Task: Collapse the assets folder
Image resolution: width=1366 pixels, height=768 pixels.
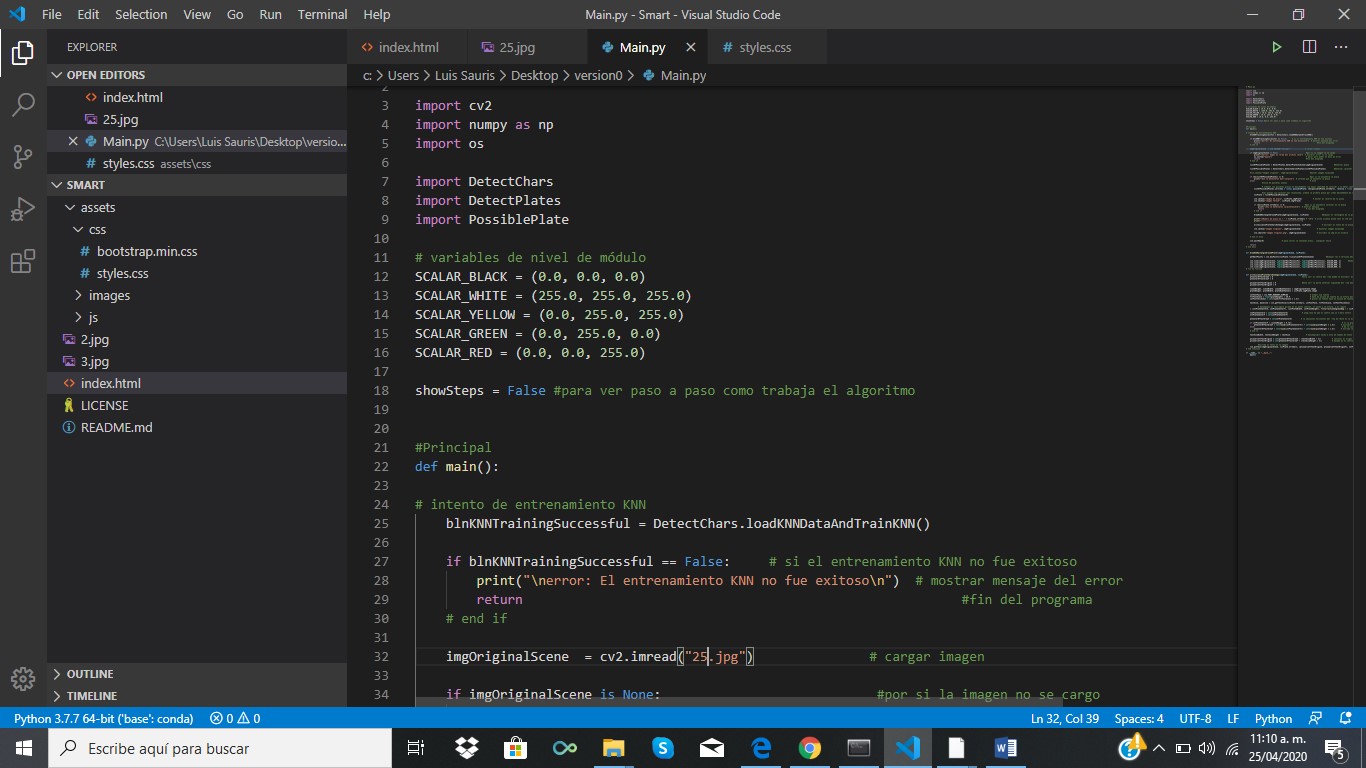Action: coord(197,207)
